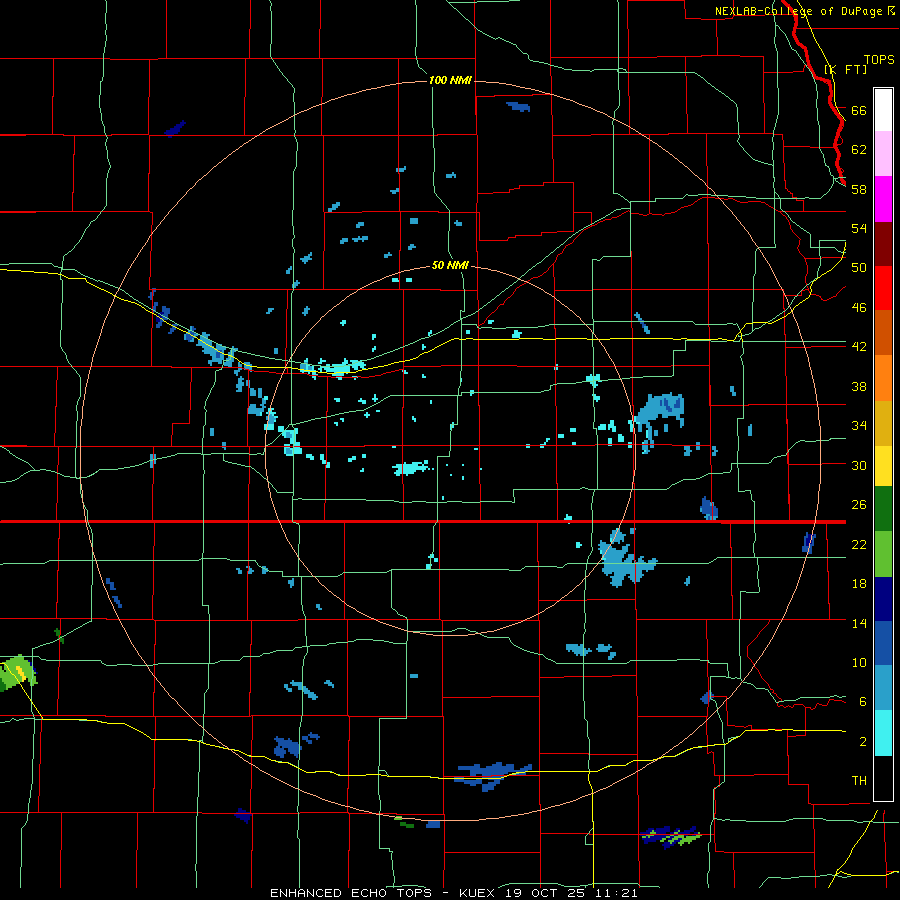Click the "ENHANCED ECHO TOPS" product title

click(x=351, y=893)
